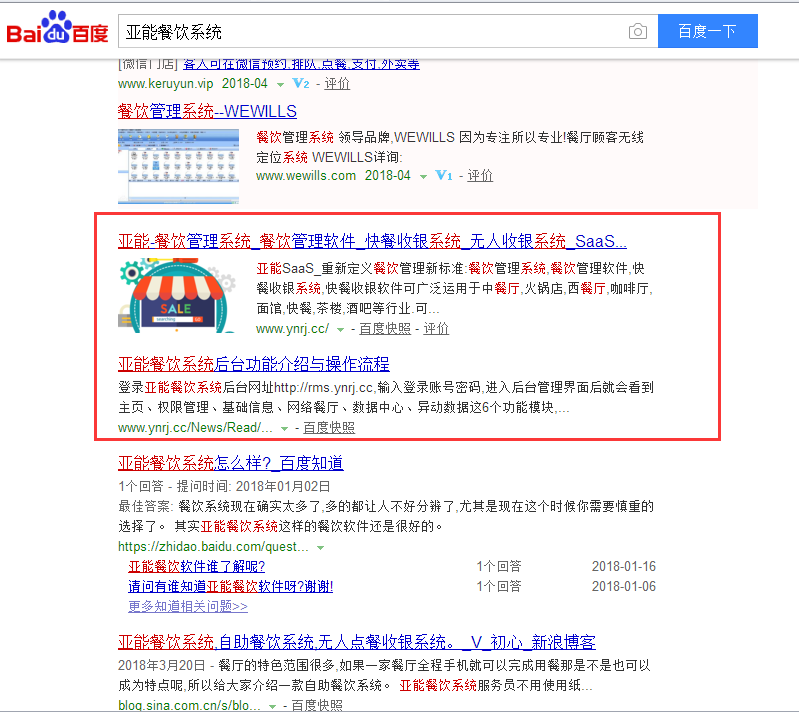Open 亚能-餐饮管理系统 SaaS result title
Viewport: 799px width, 712px height.
(372, 241)
